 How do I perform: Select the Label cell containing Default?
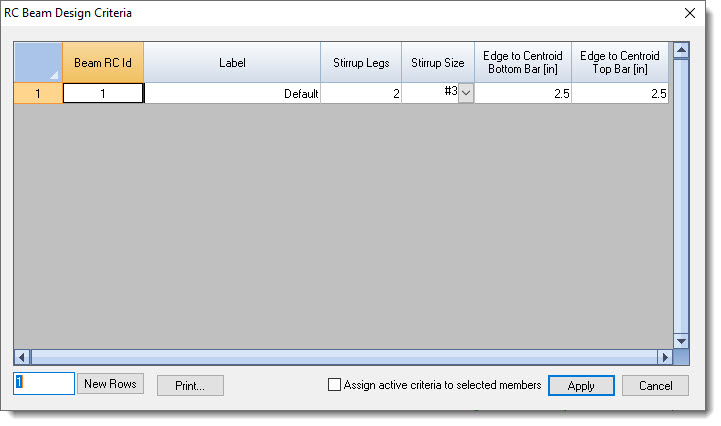(x=232, y=93)
